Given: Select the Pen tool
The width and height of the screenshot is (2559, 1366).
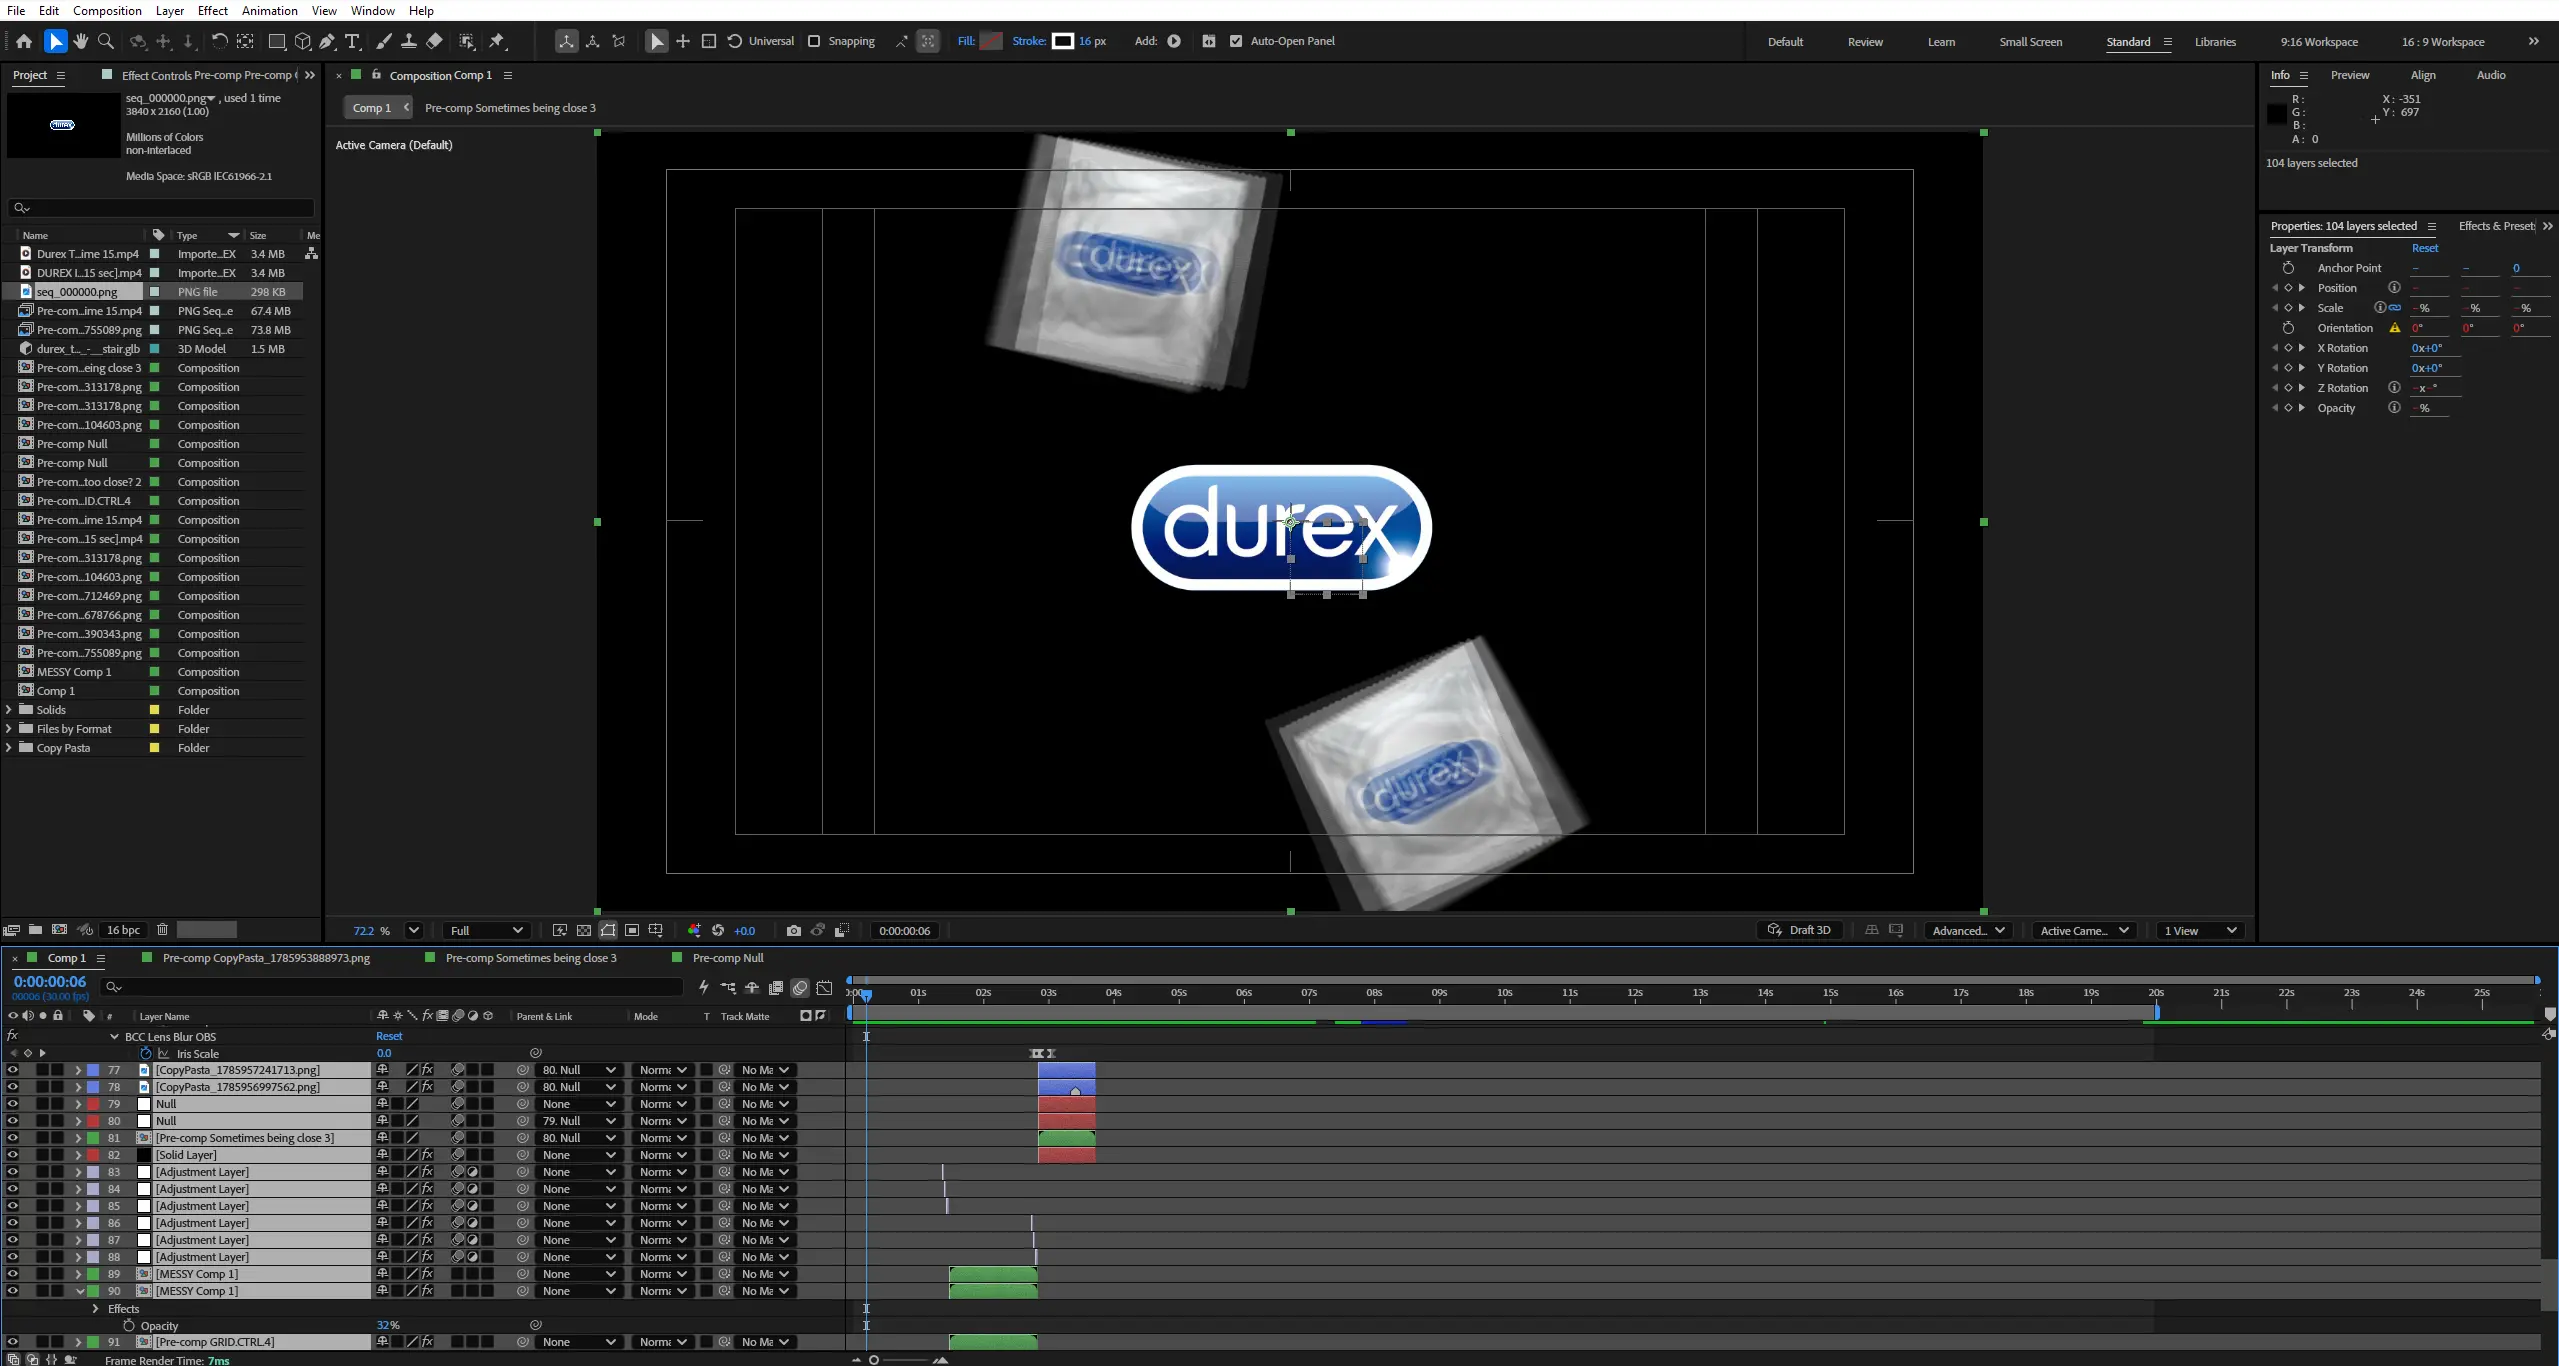Looking at the screenshot, I should click(327, 41).
